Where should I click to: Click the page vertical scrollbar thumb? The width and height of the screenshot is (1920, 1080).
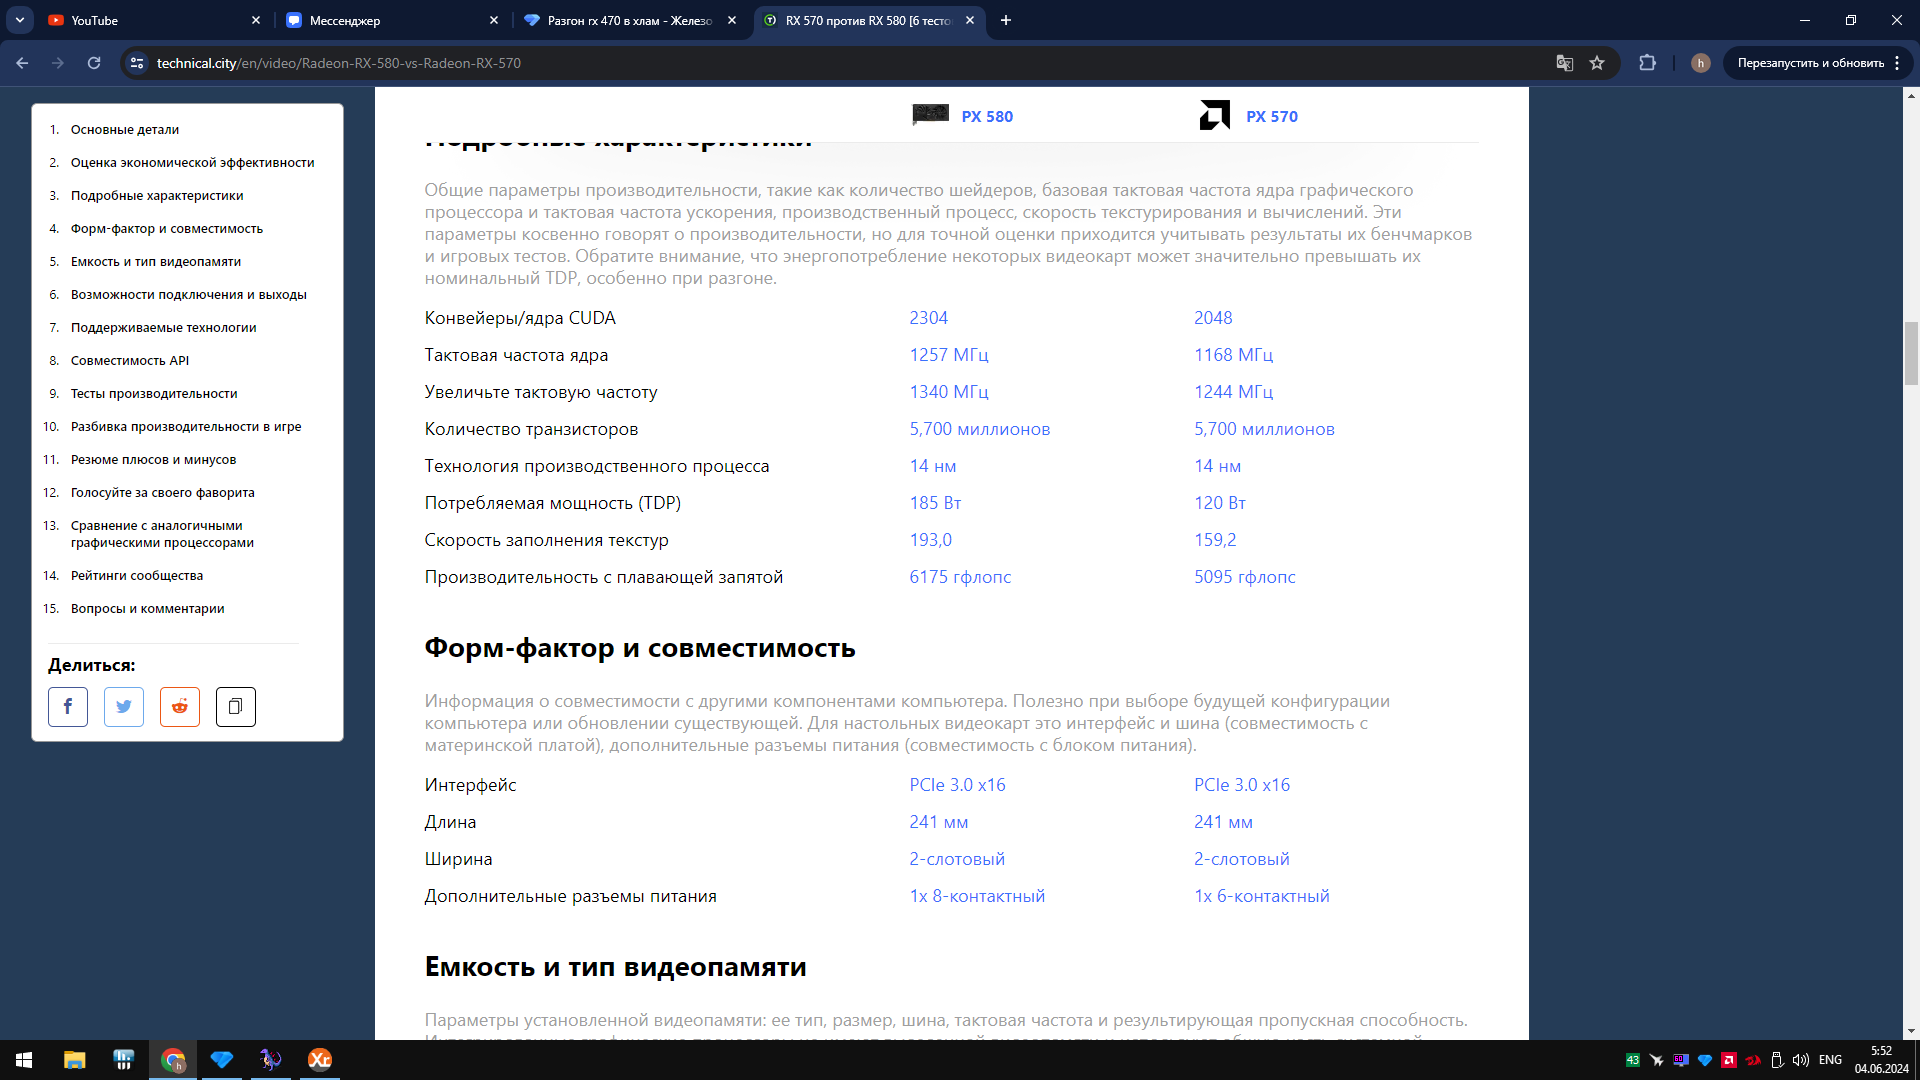coord(1911,353)
